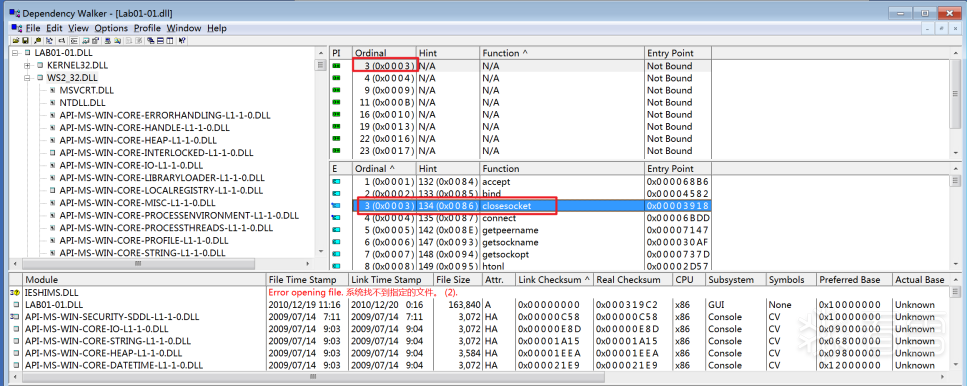Open the Options menu

pyautogui.click(x=111, y=28)
